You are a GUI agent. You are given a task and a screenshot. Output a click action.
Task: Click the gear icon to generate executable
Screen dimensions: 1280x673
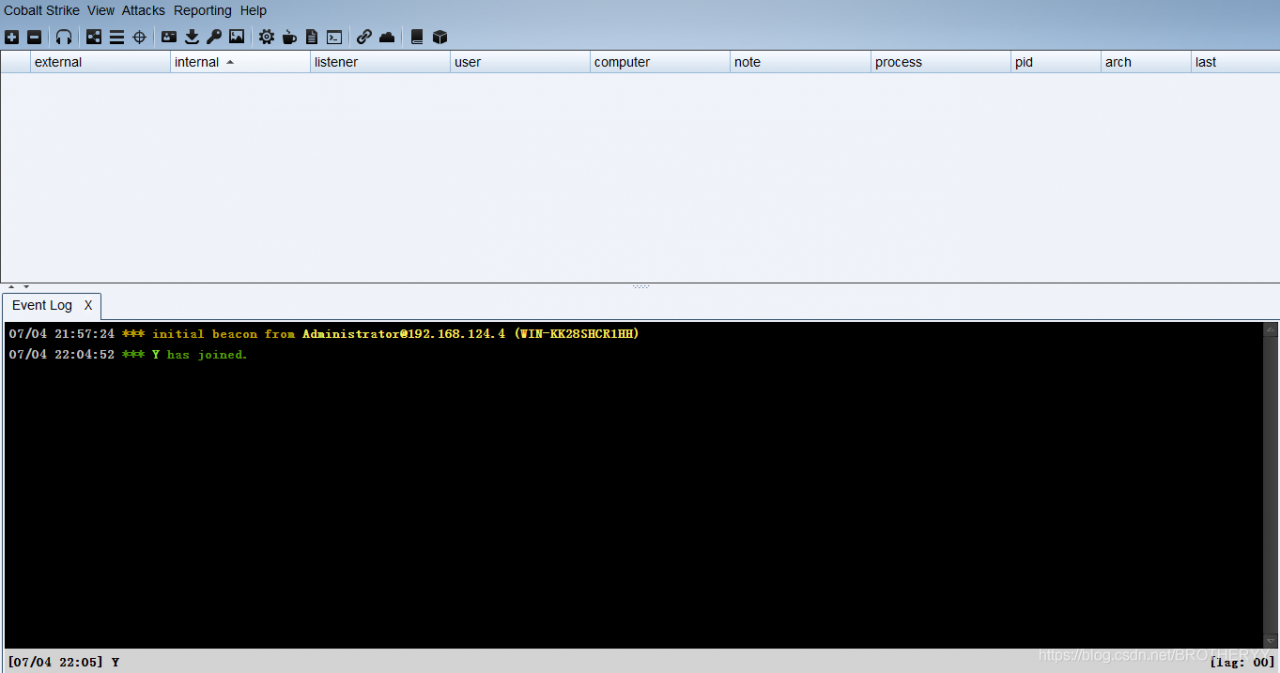(x=266, y=37)
